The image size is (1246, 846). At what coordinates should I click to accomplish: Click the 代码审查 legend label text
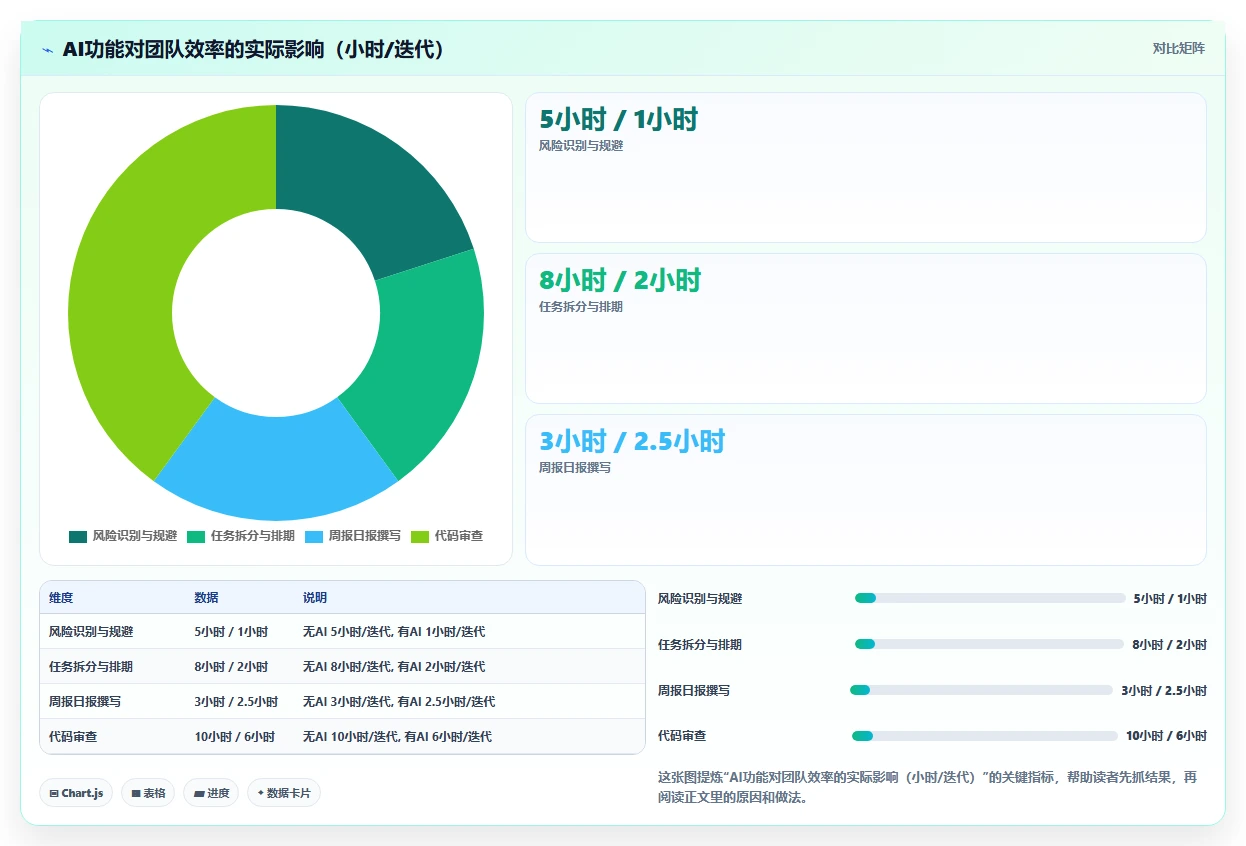[x=459, y=537]
